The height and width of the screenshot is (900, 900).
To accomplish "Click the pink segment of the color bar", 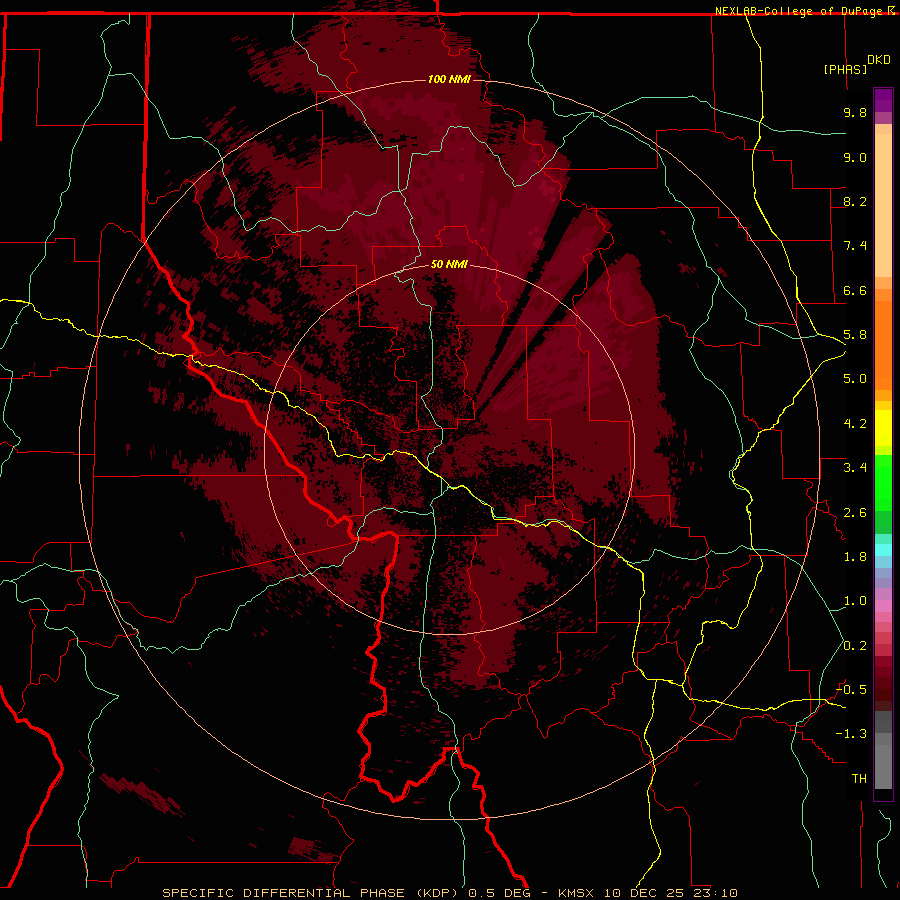I will [883, 606].
